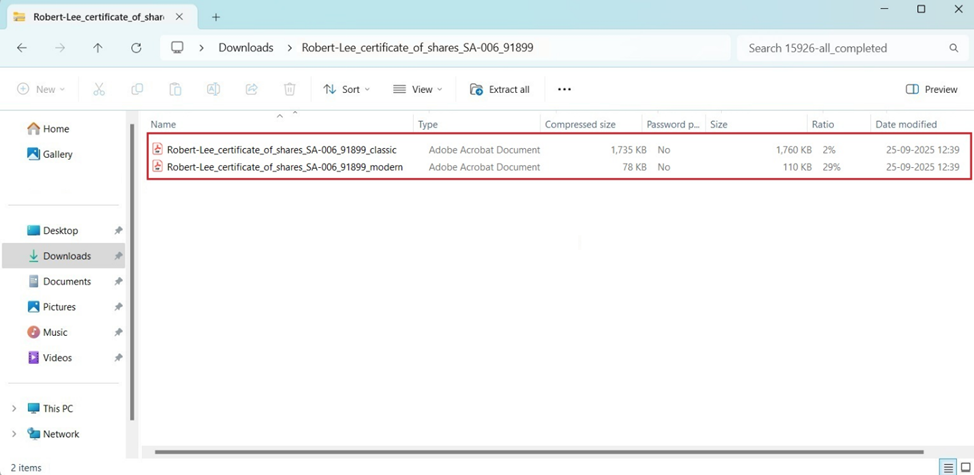Viewport: 974px width, 475px height.
Task: Unpin Documents using its pin icon
Action: point(118,281)
